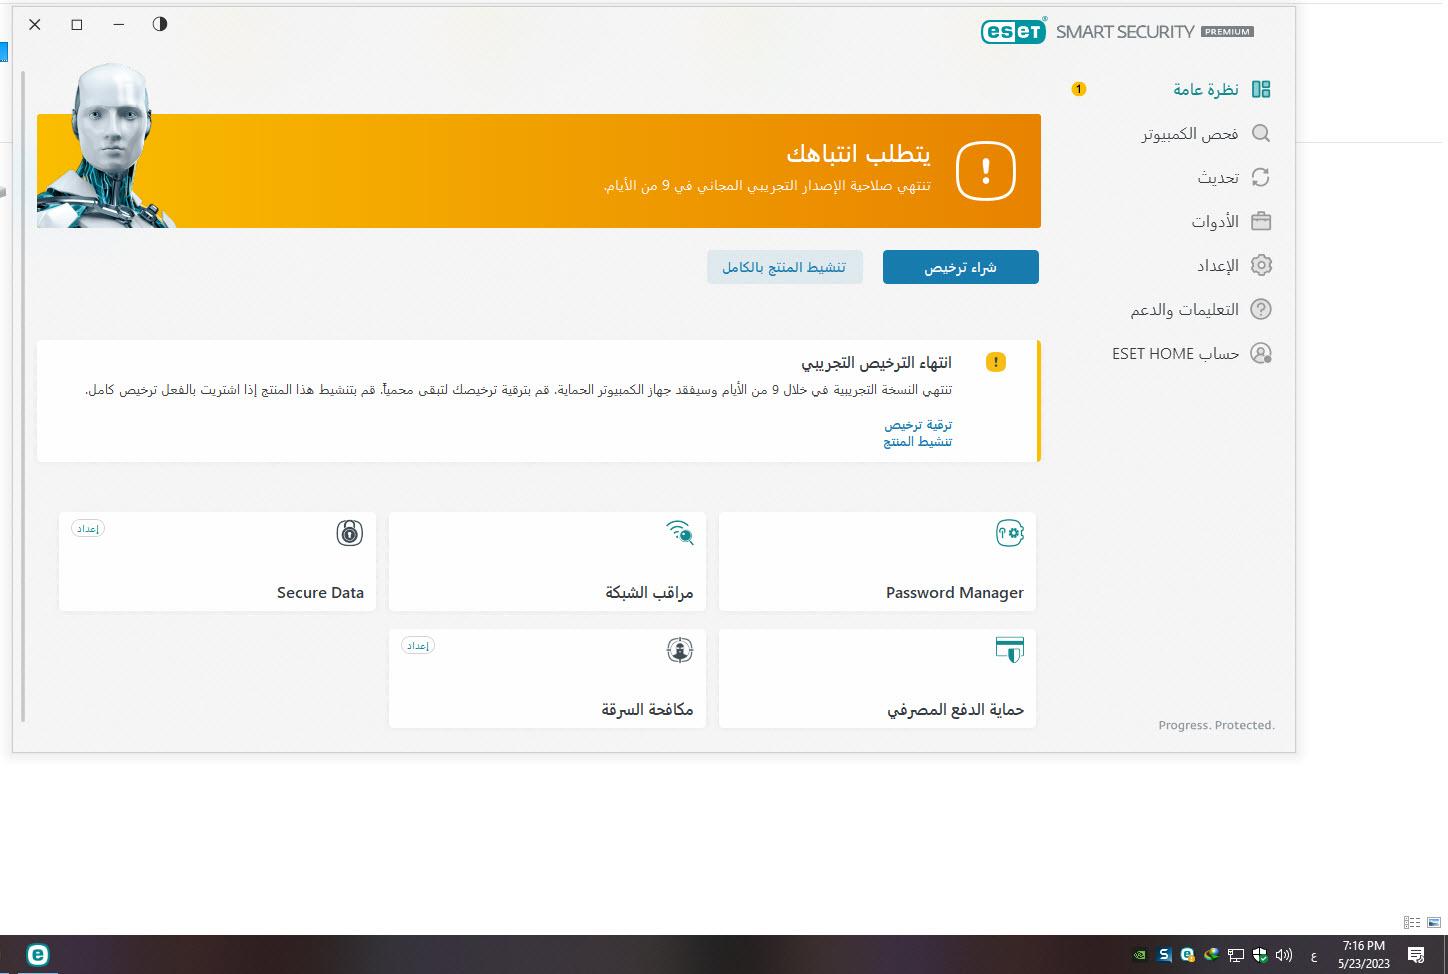Screen dimensions: 1448x974
Task: Open the مراقب الشبكة network inspector icon
Action: [x=680, y=533]
